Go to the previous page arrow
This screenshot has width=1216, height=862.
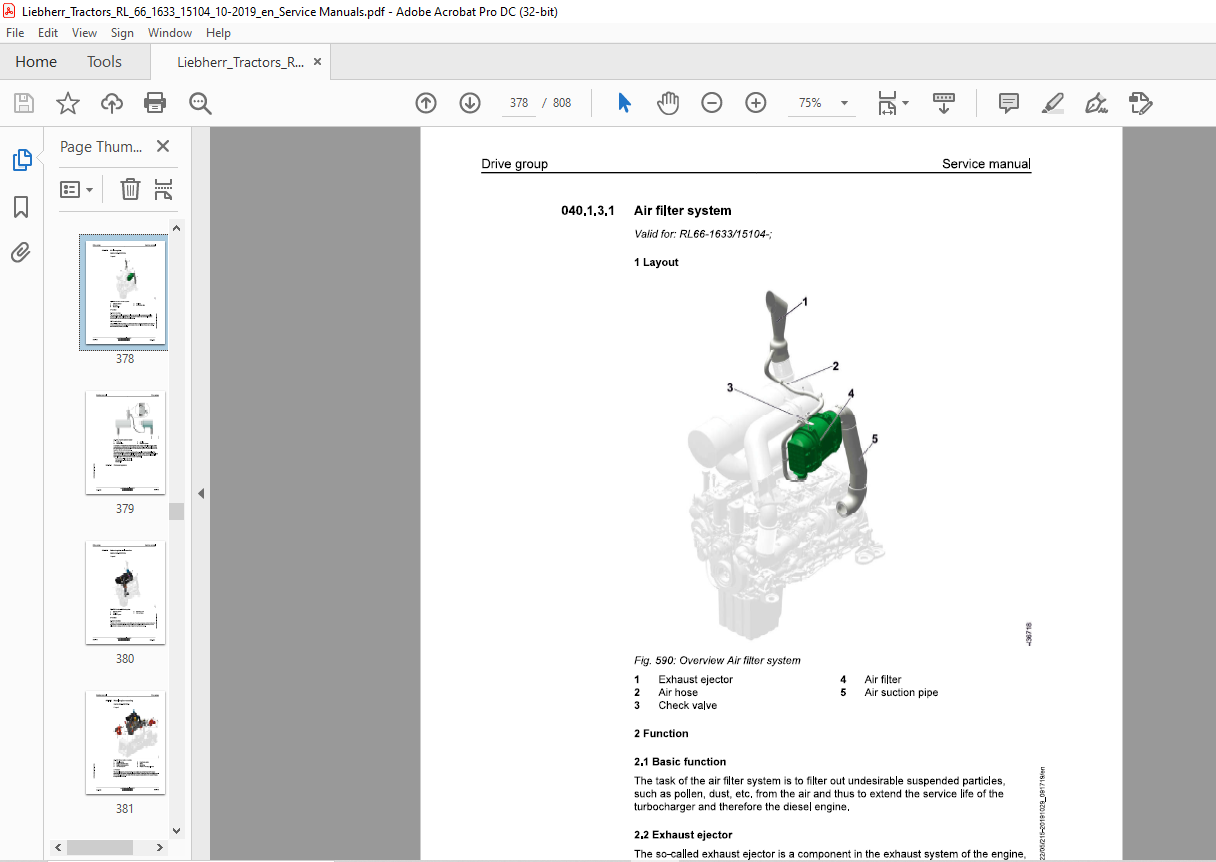click(x=426, y=103)
